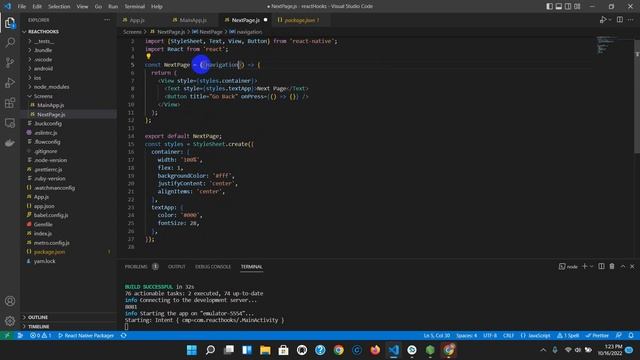Image resolution: width=640 pixels, height=360 pixels.
Task: Open Visual Studio Code on Windows taskbar
Action: point(393,350)
